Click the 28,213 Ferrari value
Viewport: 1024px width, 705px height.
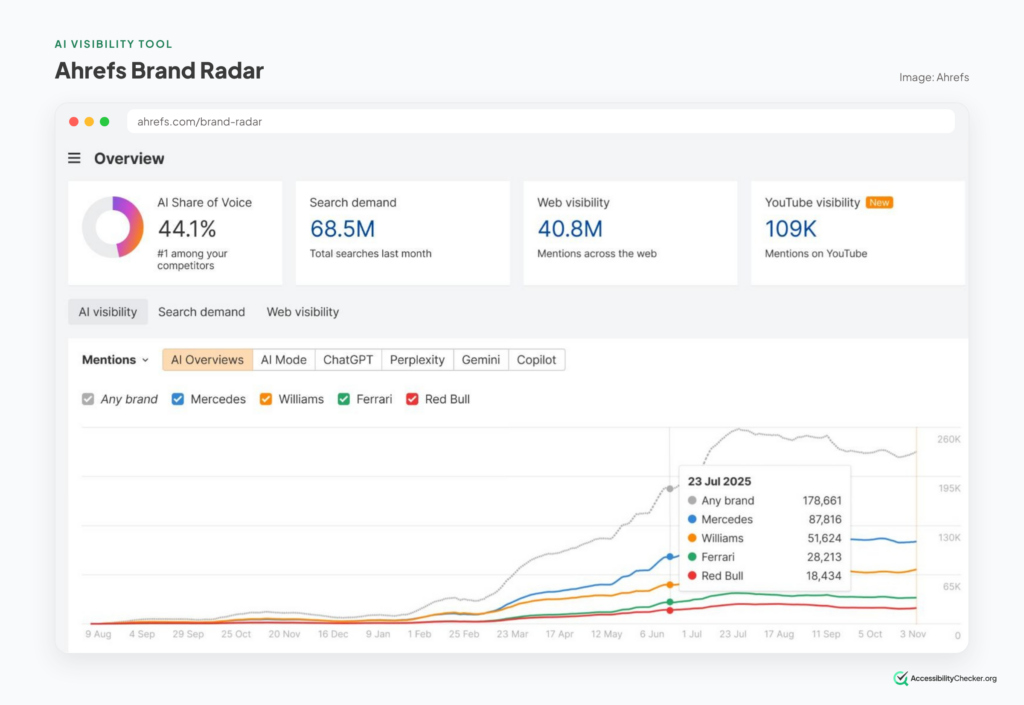point(824,557)
